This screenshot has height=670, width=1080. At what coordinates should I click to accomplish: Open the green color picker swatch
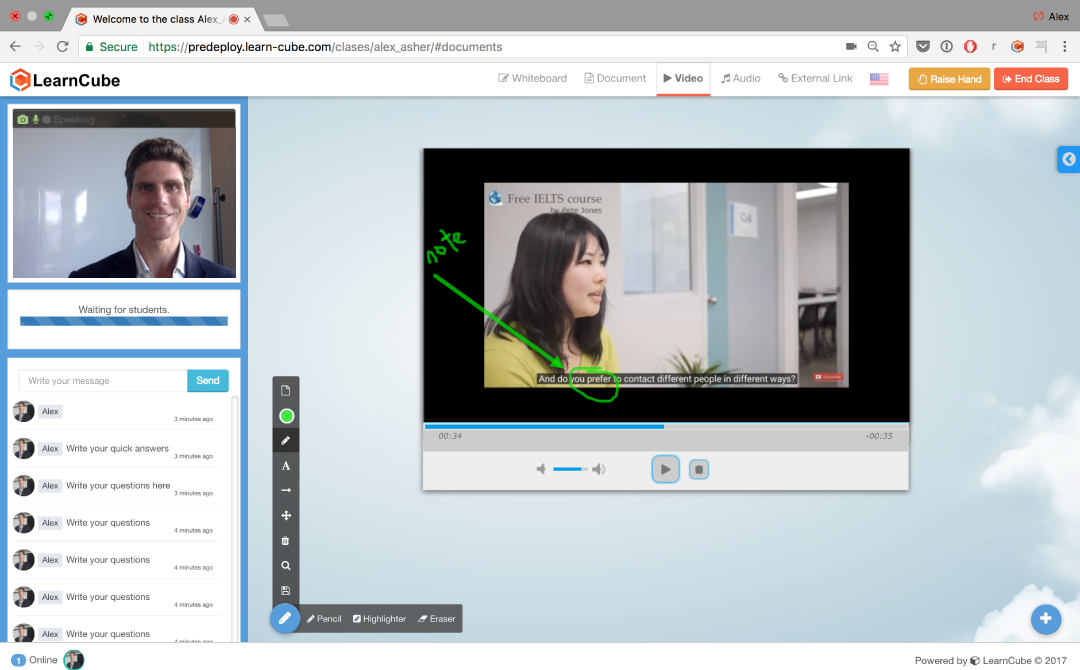click(287, 416)
